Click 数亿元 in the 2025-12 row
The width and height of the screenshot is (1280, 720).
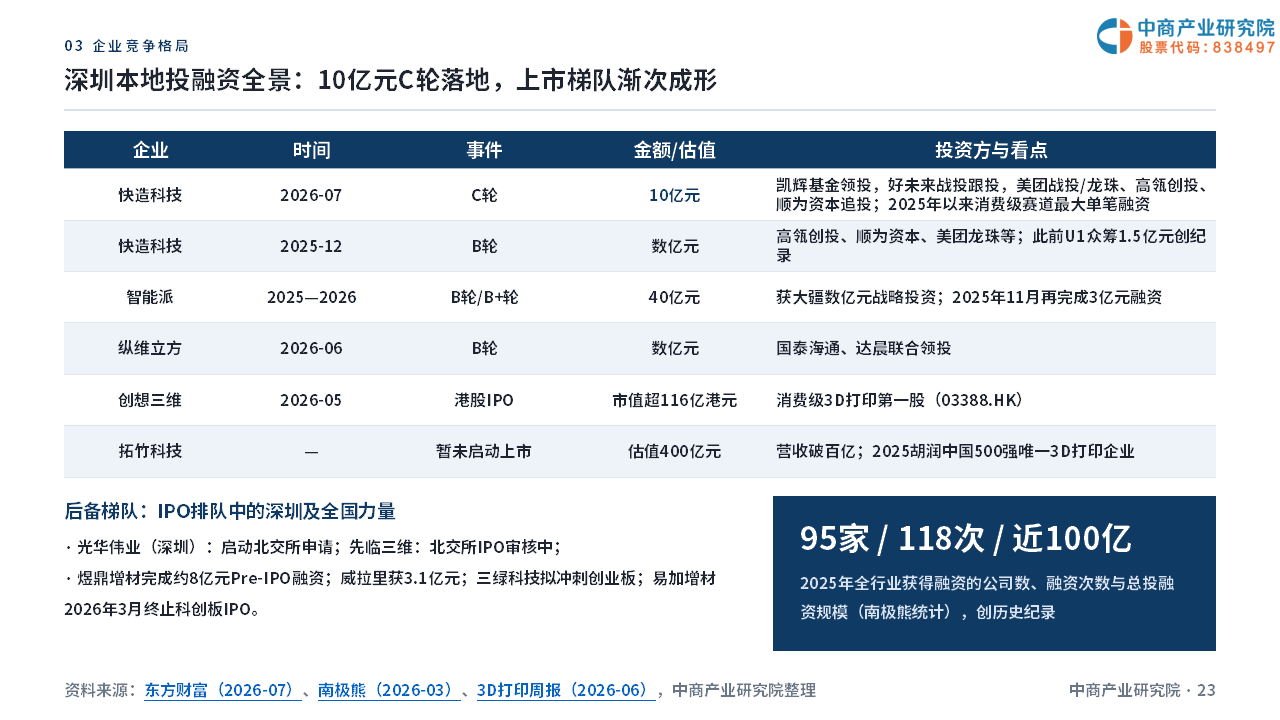tap(675, 246)
